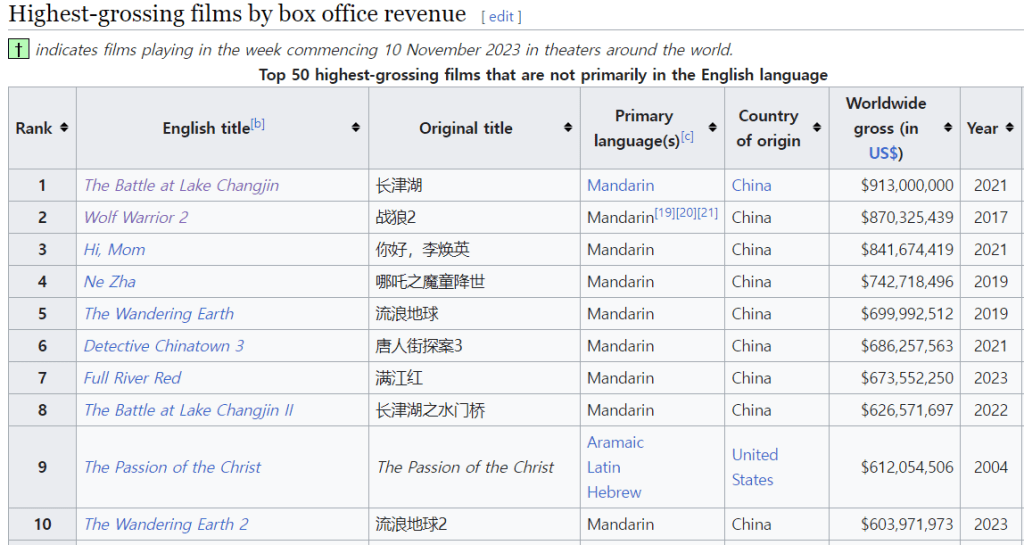This screenshot has width=1024, height=545.
Task: Open the Full River Red link
Action: (x=132, y=378)
